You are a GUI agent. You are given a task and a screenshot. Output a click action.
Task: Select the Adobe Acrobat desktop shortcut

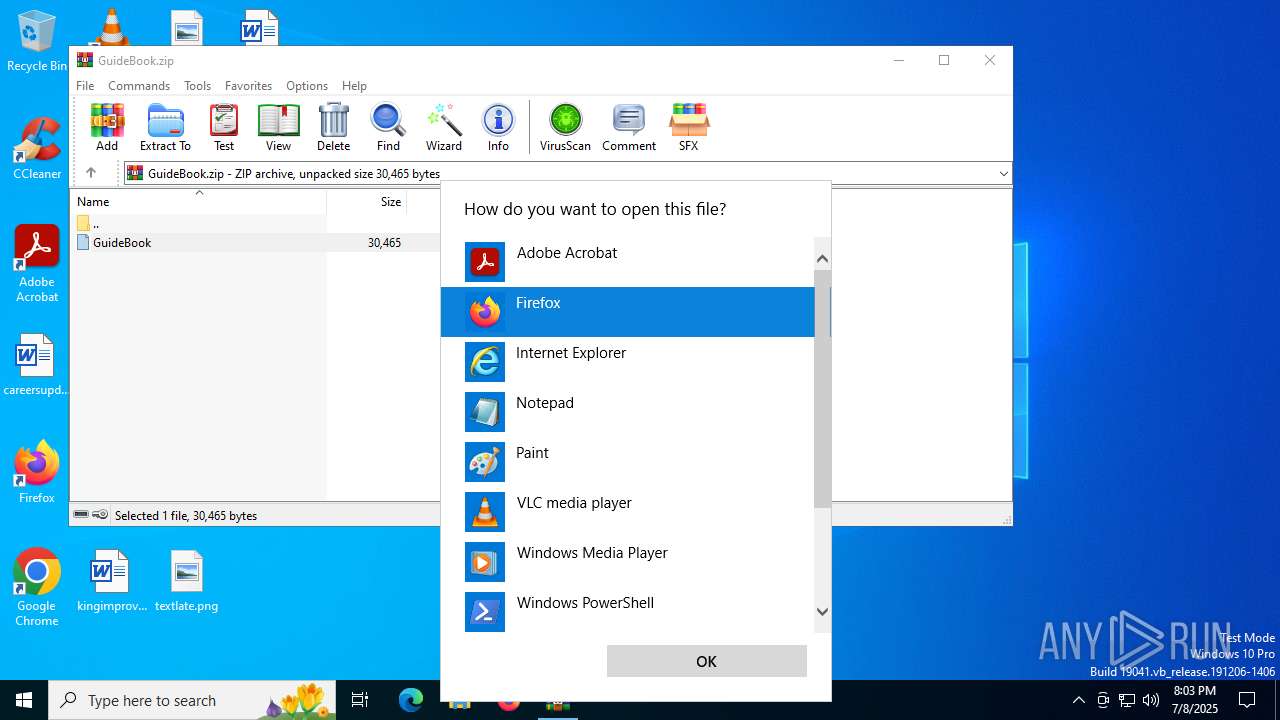[37, 264]
